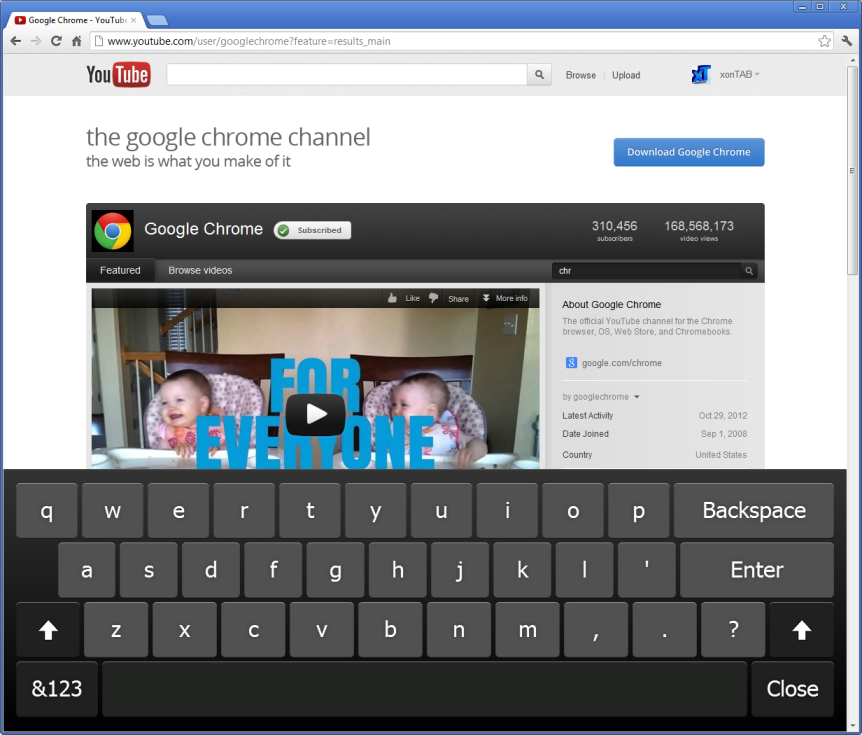Tap the p key
Viewport: 862px width, 735px height.
coord(639,511)
